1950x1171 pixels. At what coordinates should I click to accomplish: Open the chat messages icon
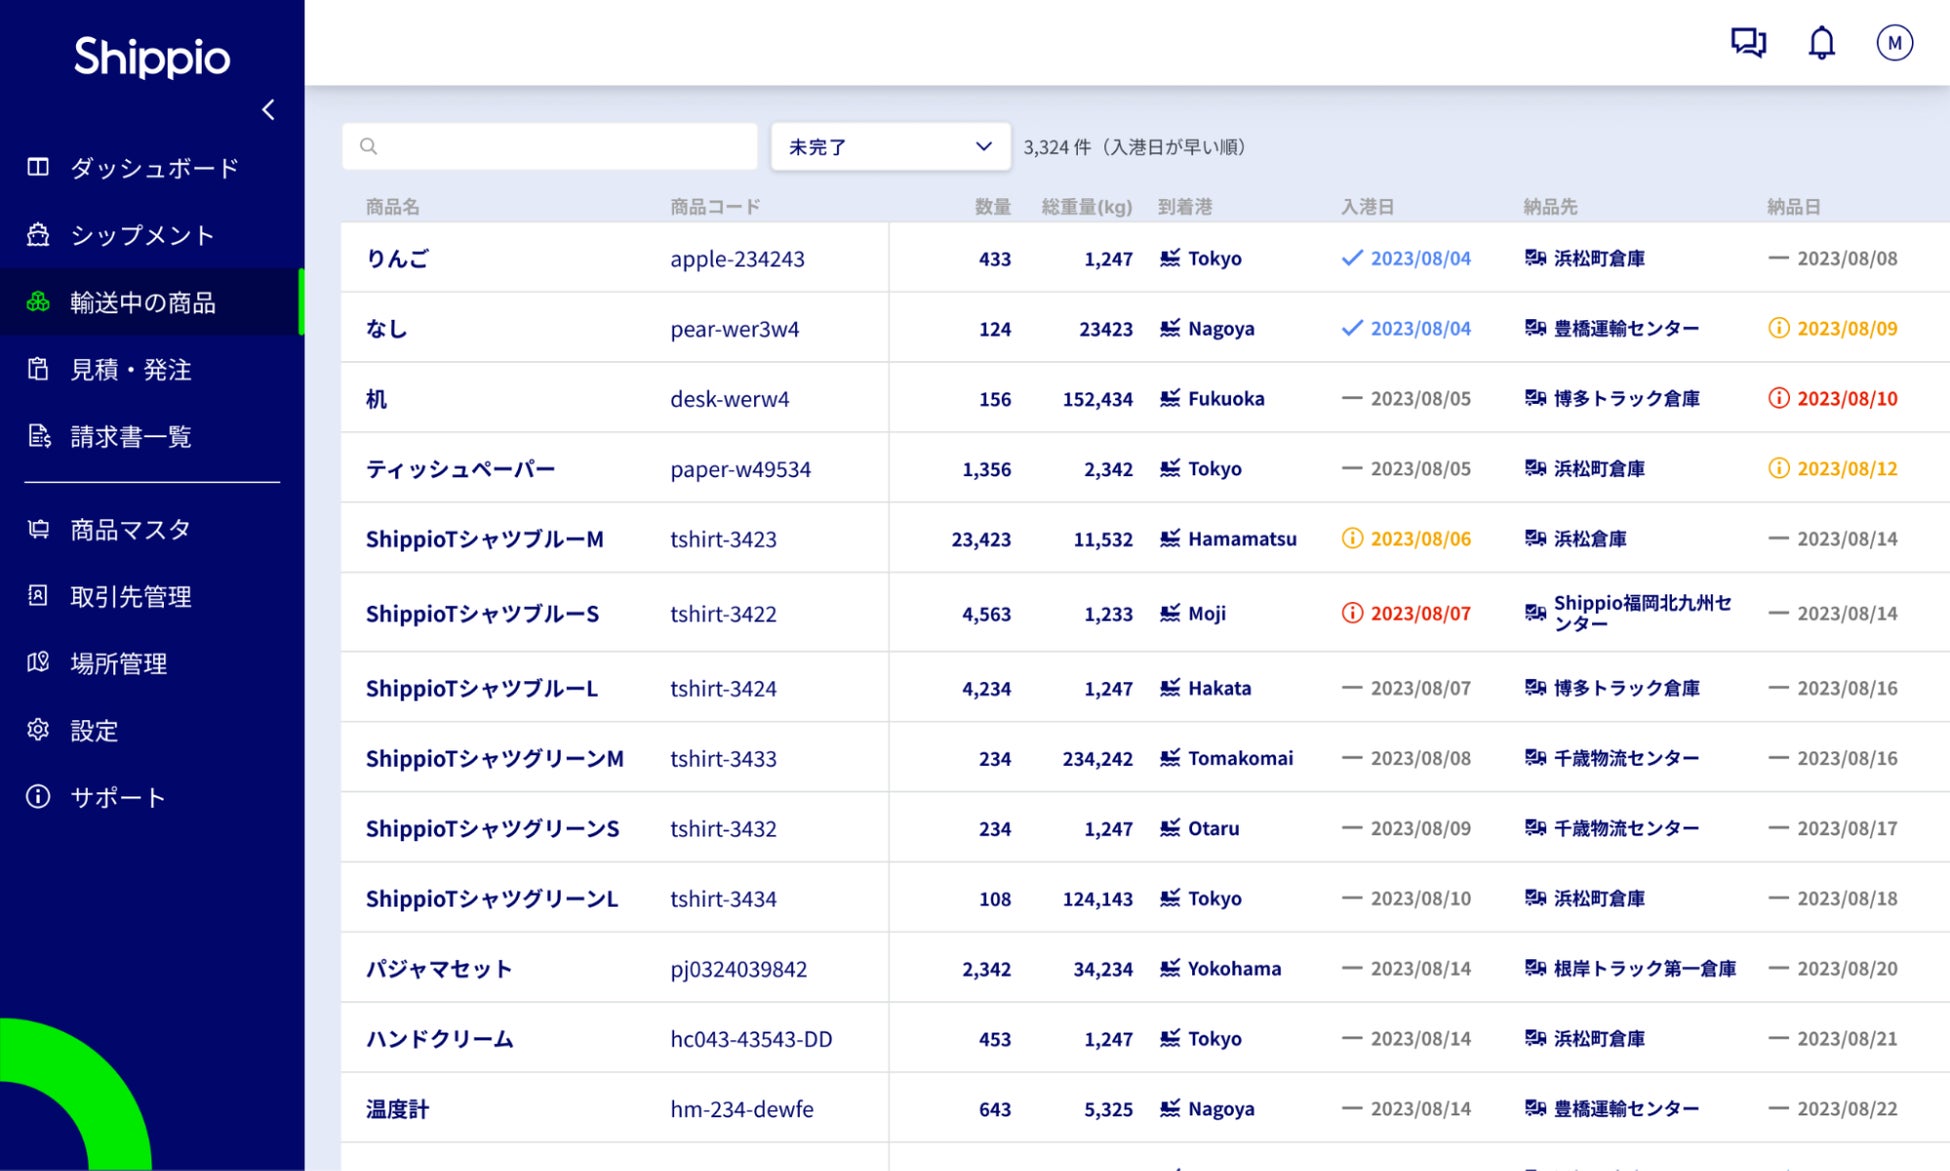[1748, 43]
